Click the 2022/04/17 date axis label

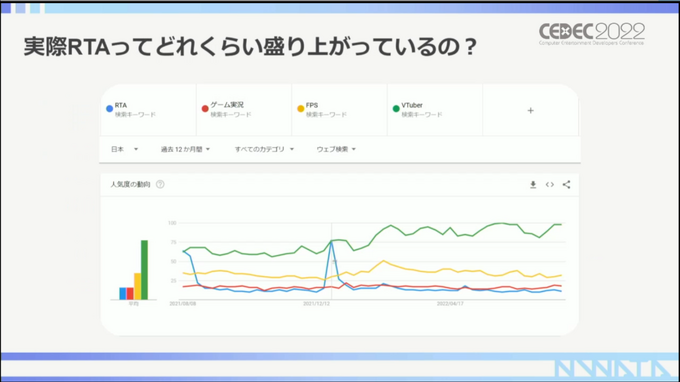pyautogui.click(x=450, y=304)
